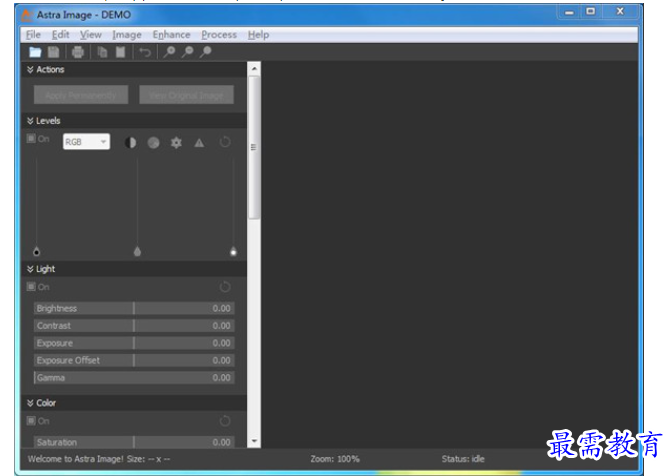
Task: Minimize the Astra Image window
Action: point(569,12)
